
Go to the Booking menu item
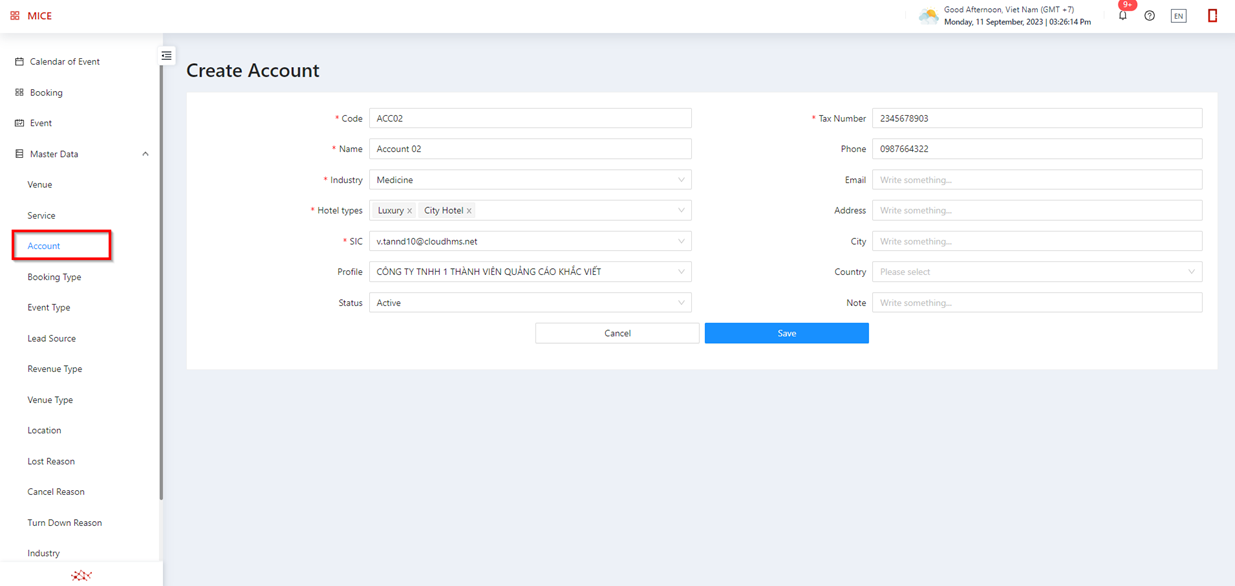pyautogui.click(x=46, y=93)
